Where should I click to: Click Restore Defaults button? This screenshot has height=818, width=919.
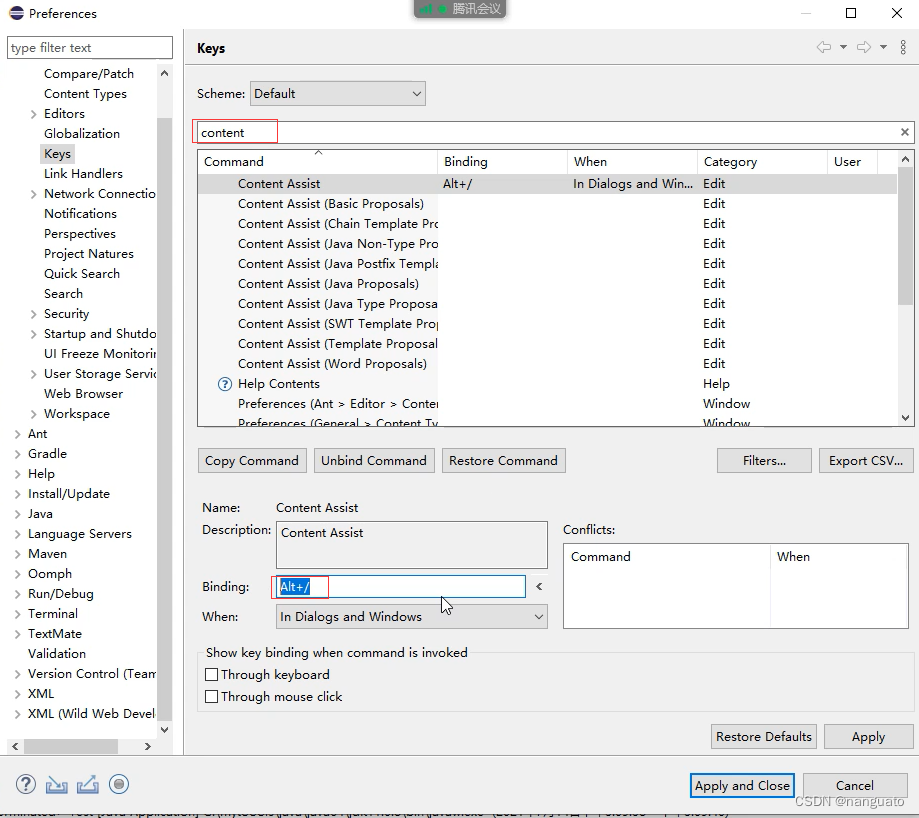[764, 737]
